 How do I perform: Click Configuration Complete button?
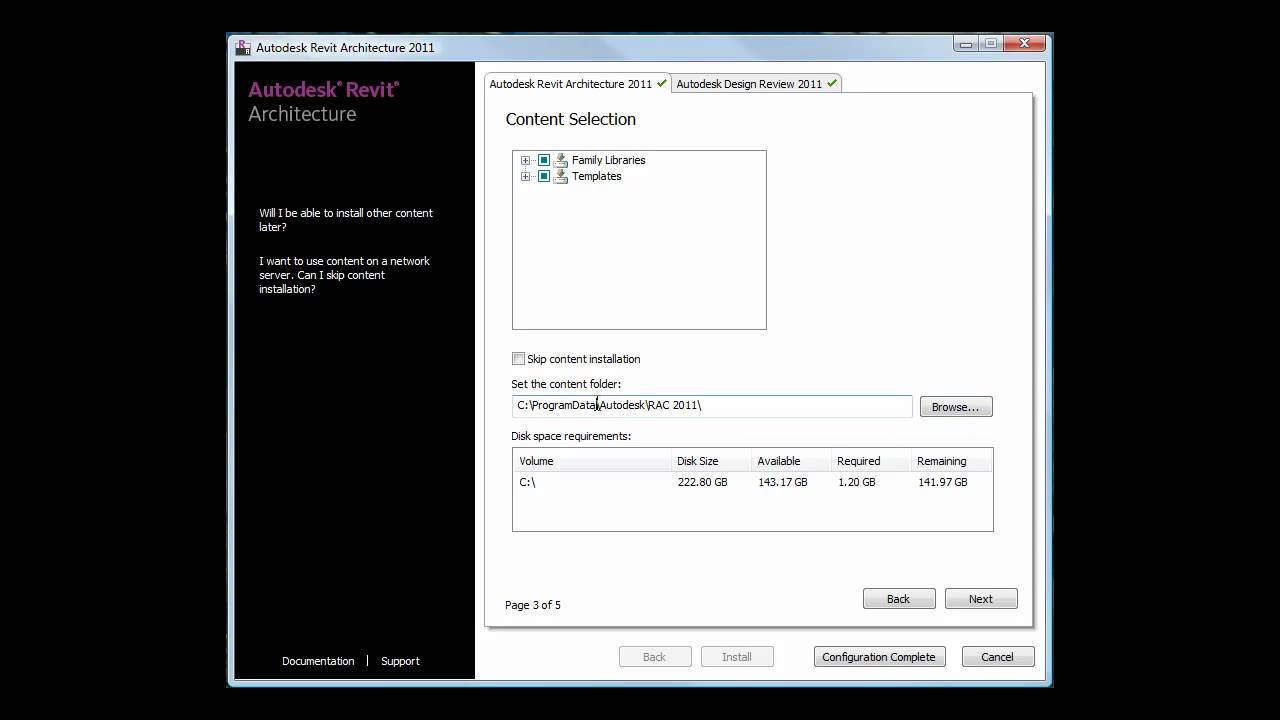point(879,657)
